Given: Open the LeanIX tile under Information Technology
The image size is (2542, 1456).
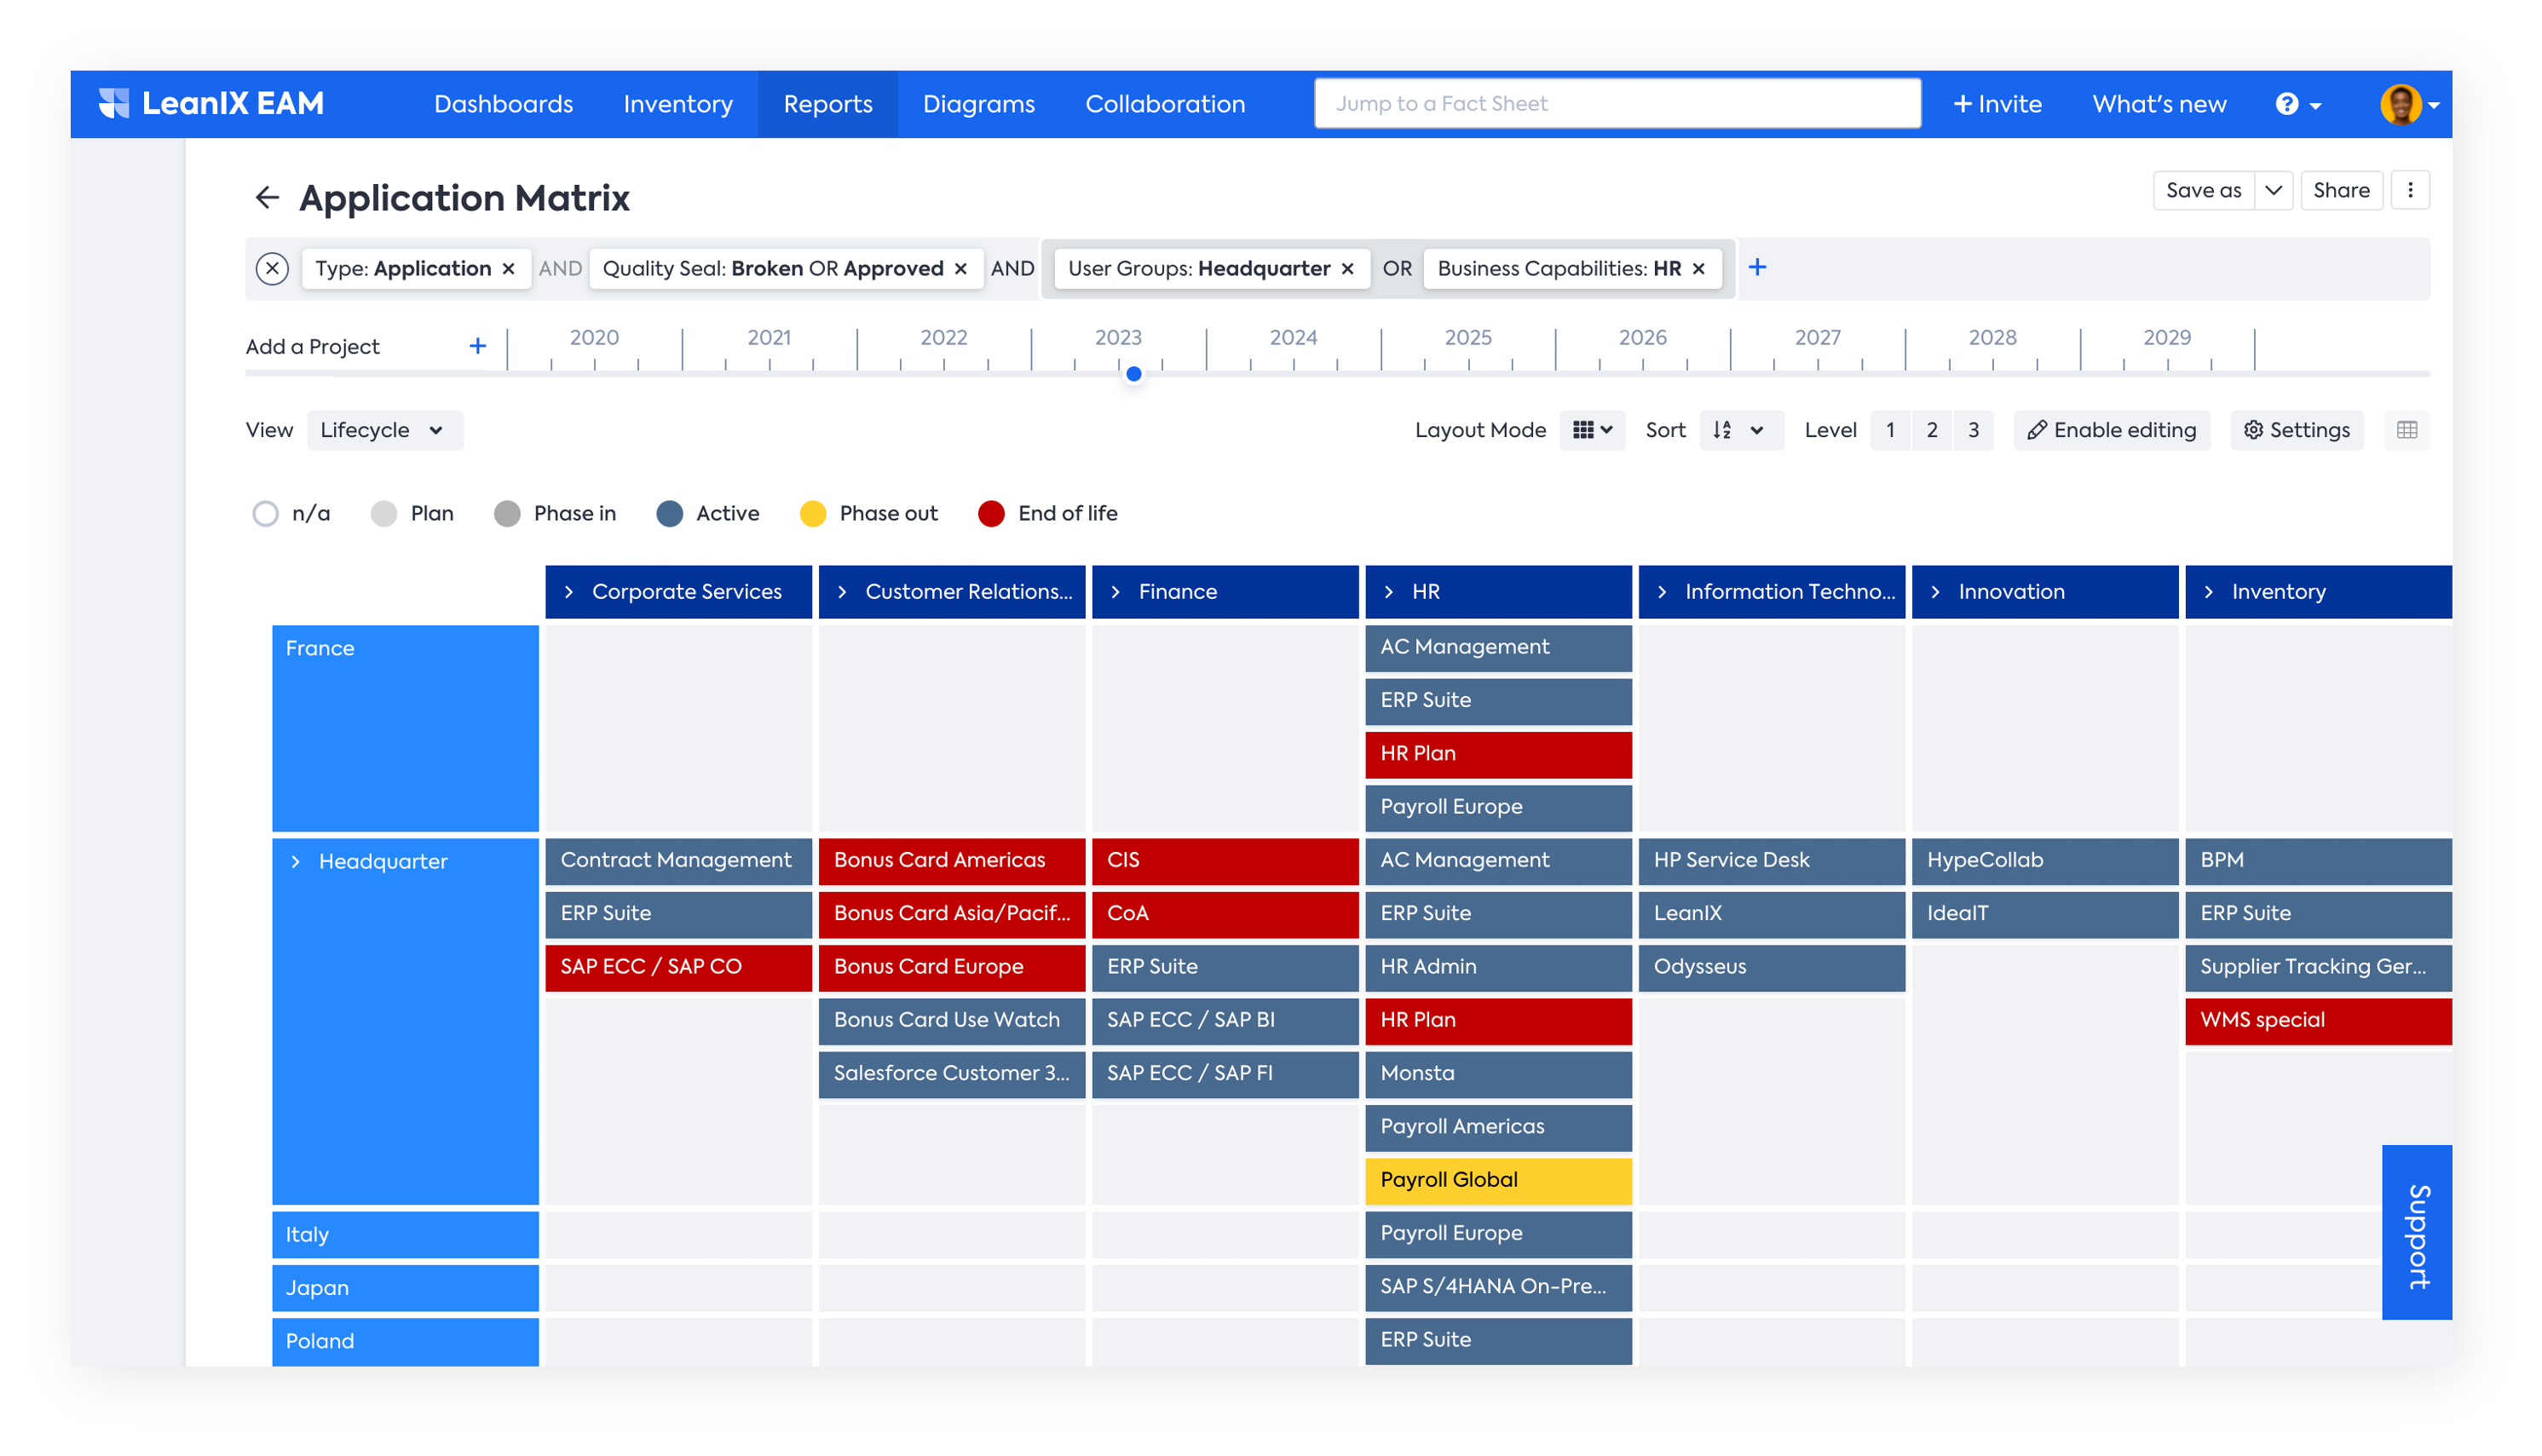Looking at the screenshot, I should 1771,913.
